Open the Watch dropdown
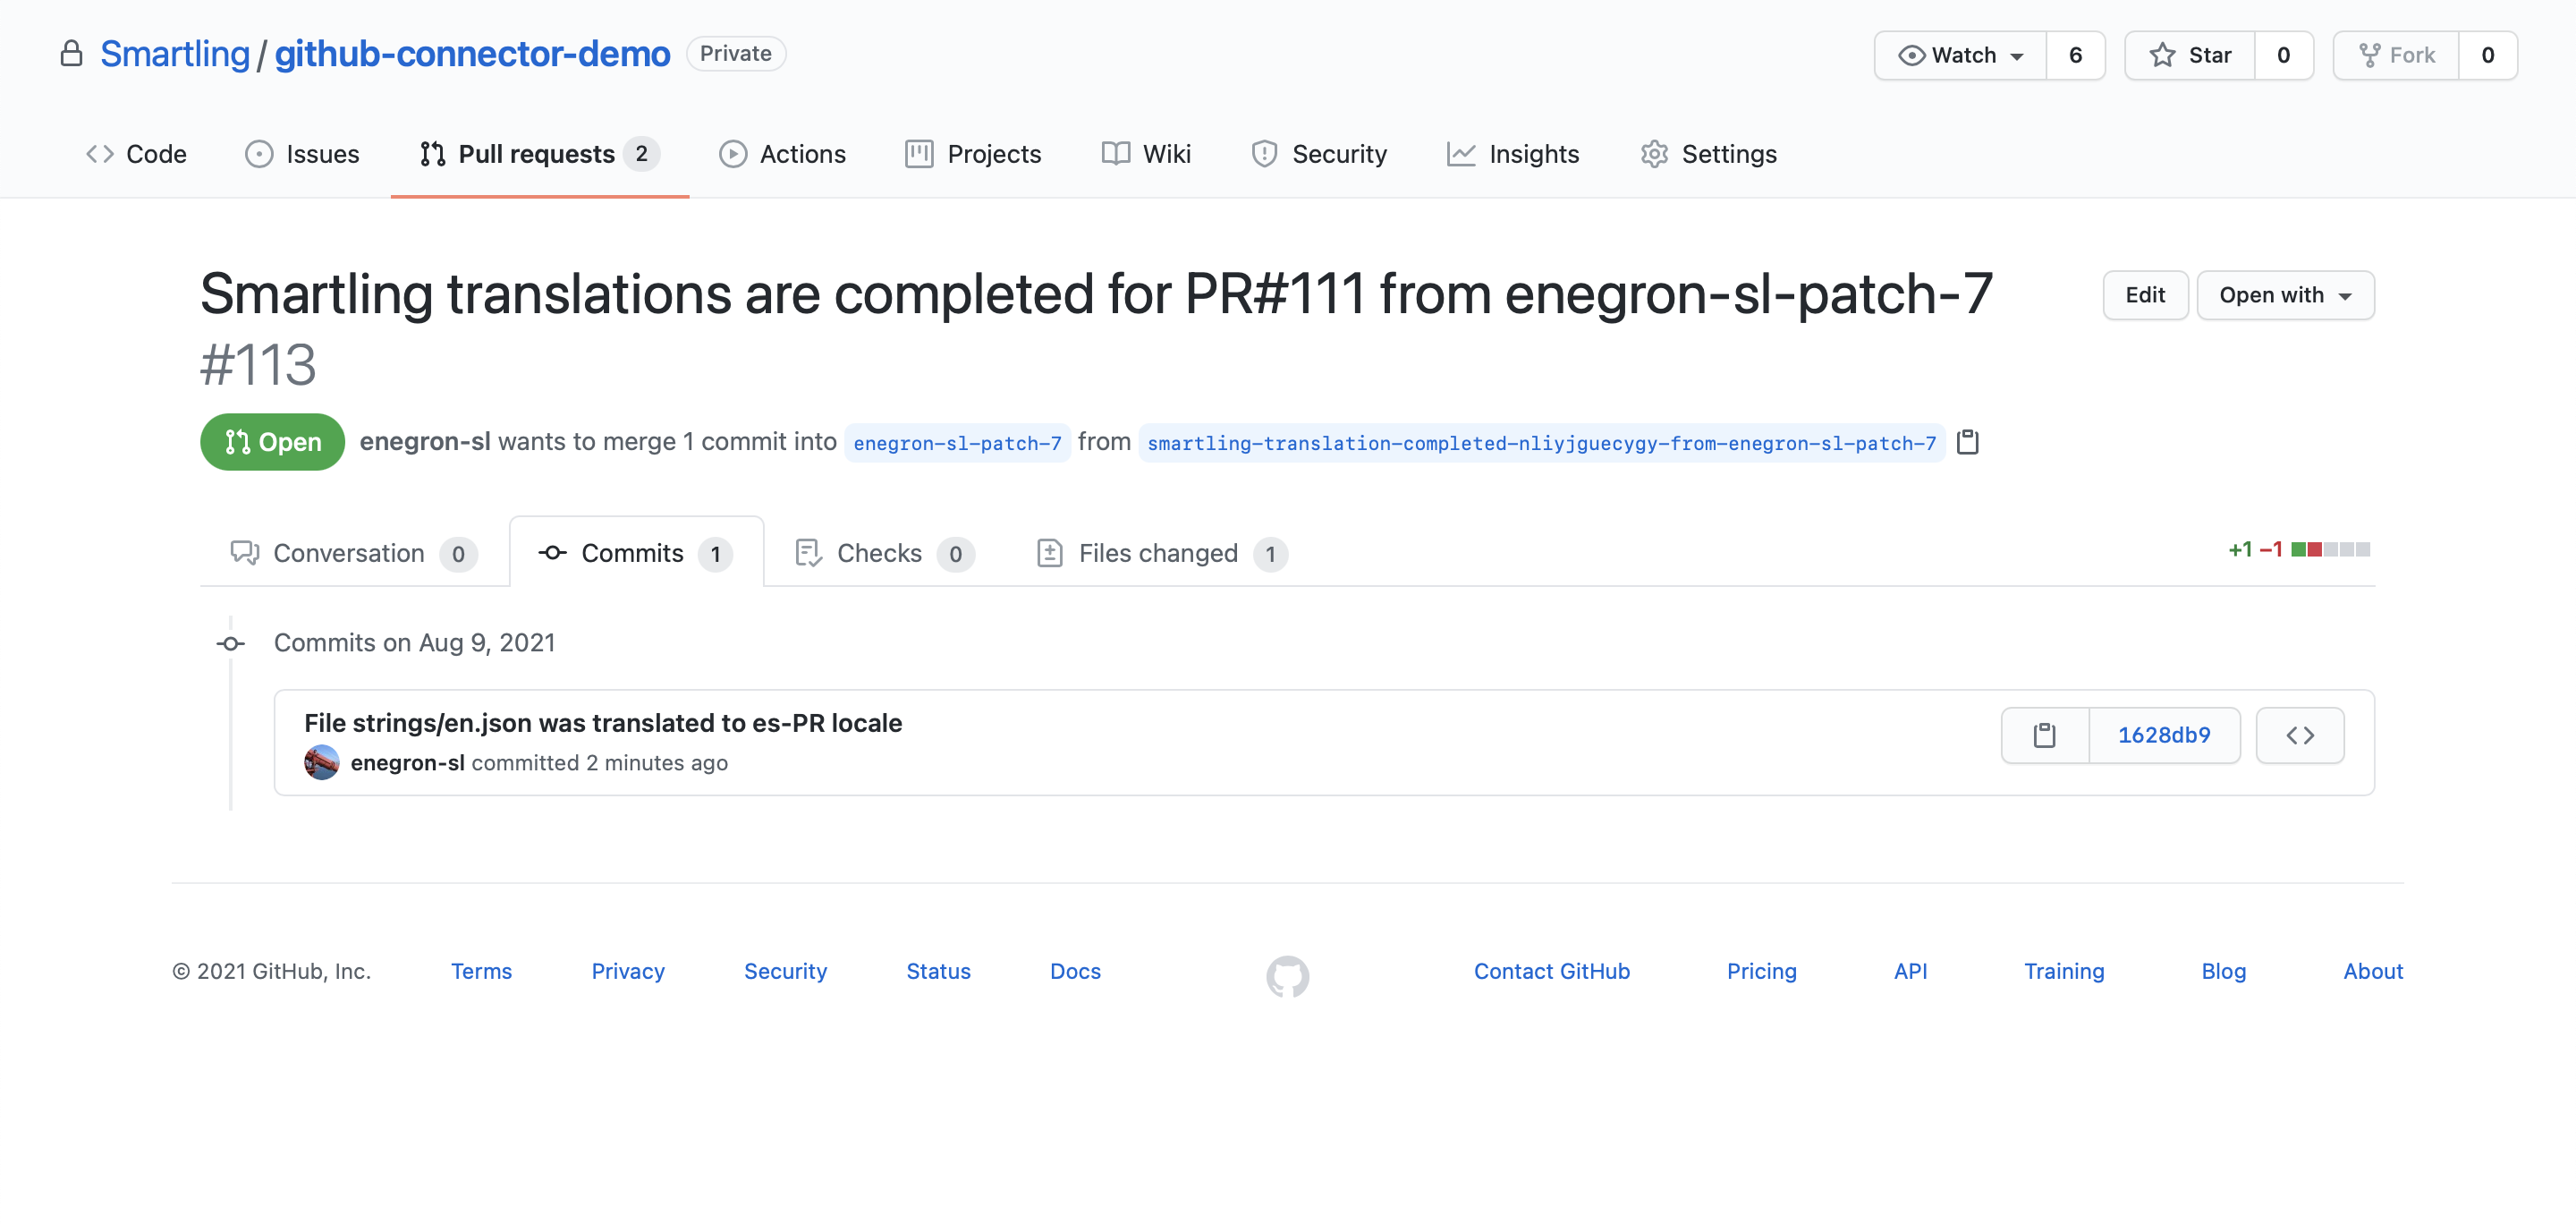This screenshot has height=1224, width=2576. pyautogui.click(x=1960, y=55)
